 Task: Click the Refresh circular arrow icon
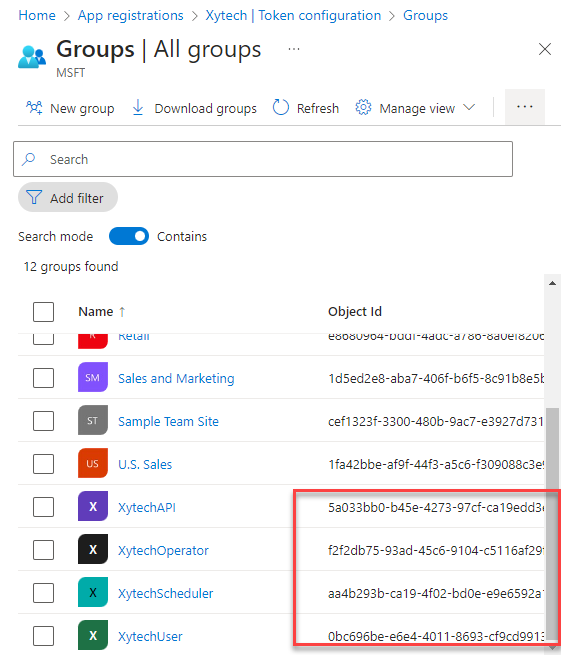pos(281,107)
